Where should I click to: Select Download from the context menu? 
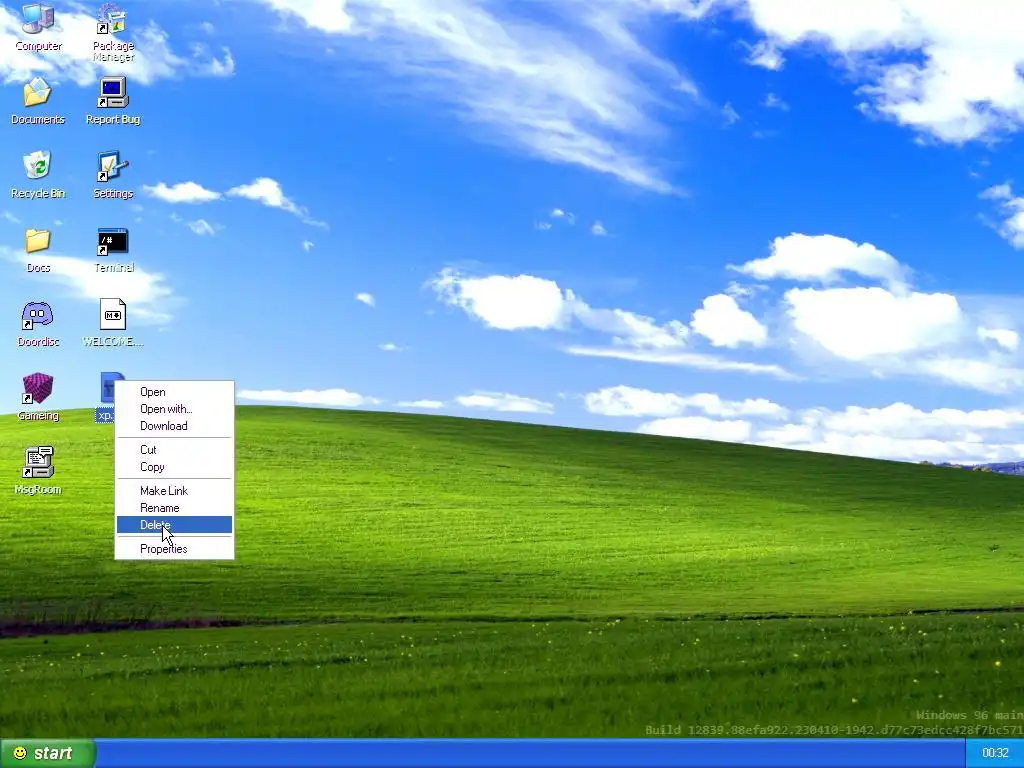pos(174,426)
